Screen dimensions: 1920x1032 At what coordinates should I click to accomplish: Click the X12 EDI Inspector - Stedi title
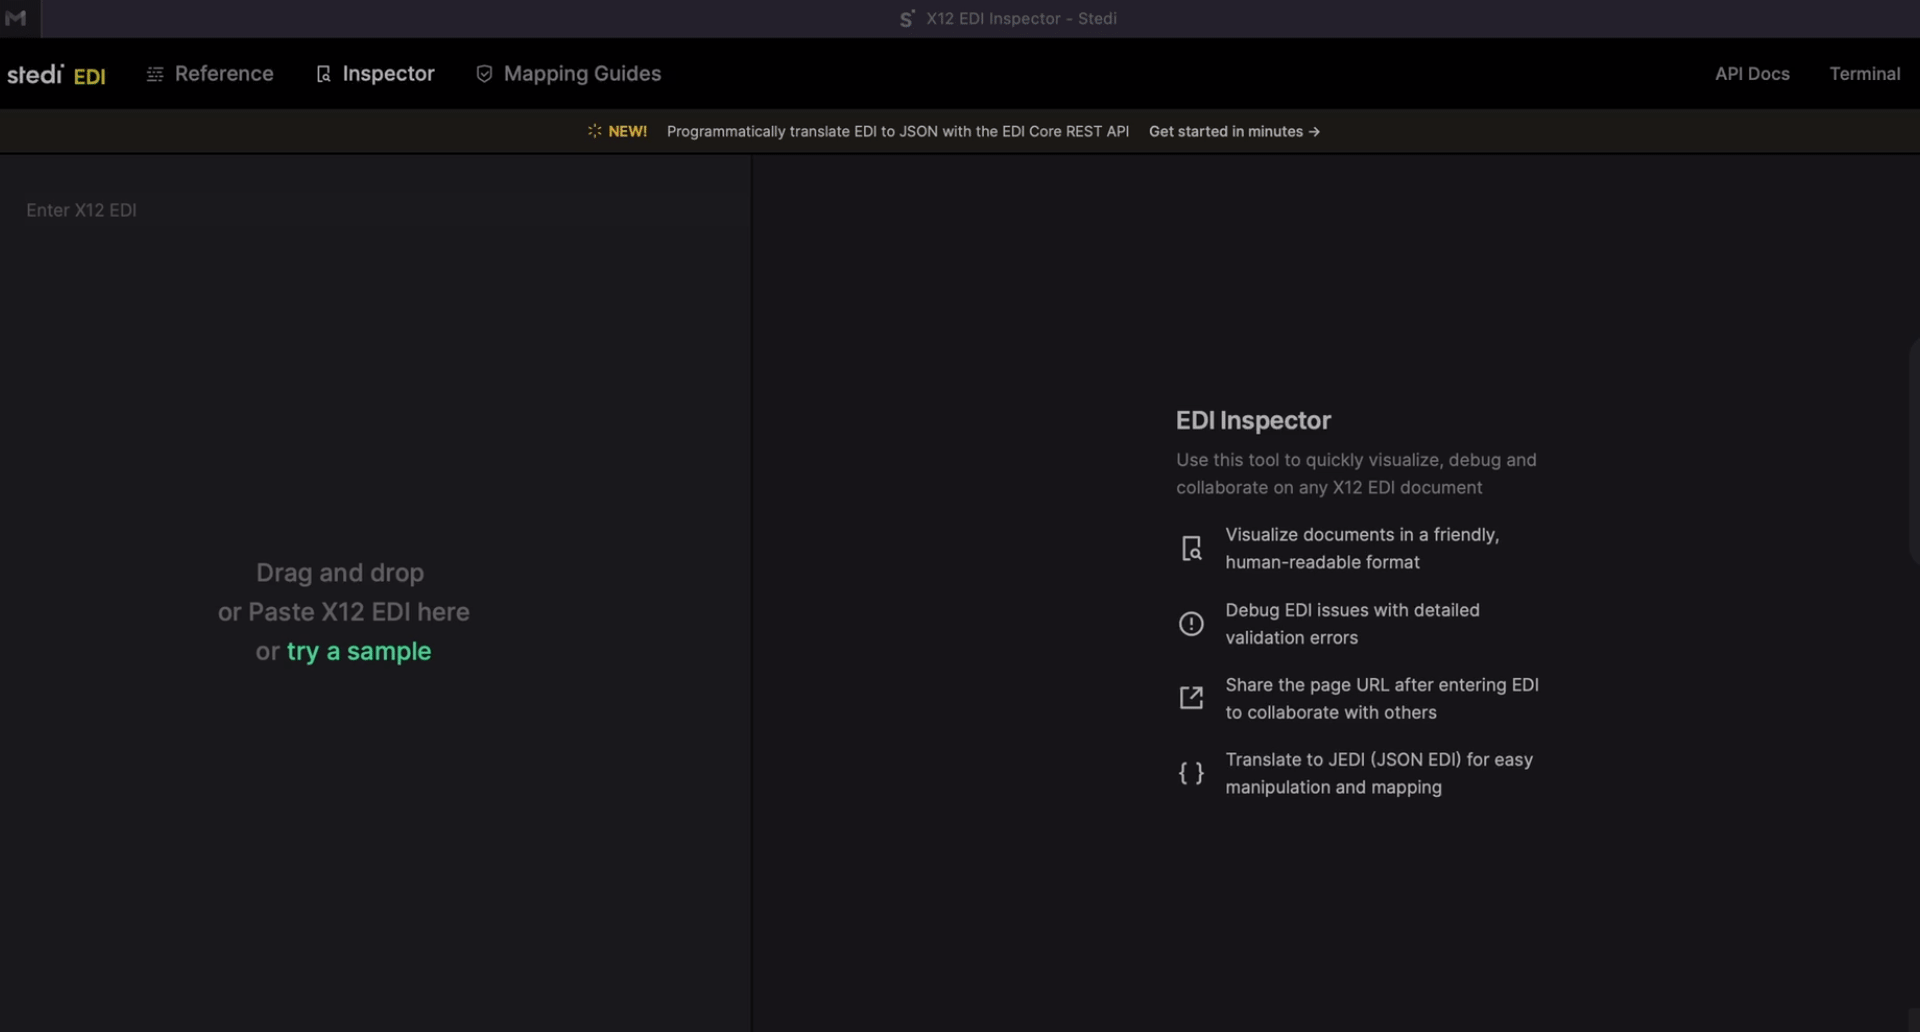pos(1021,19)
